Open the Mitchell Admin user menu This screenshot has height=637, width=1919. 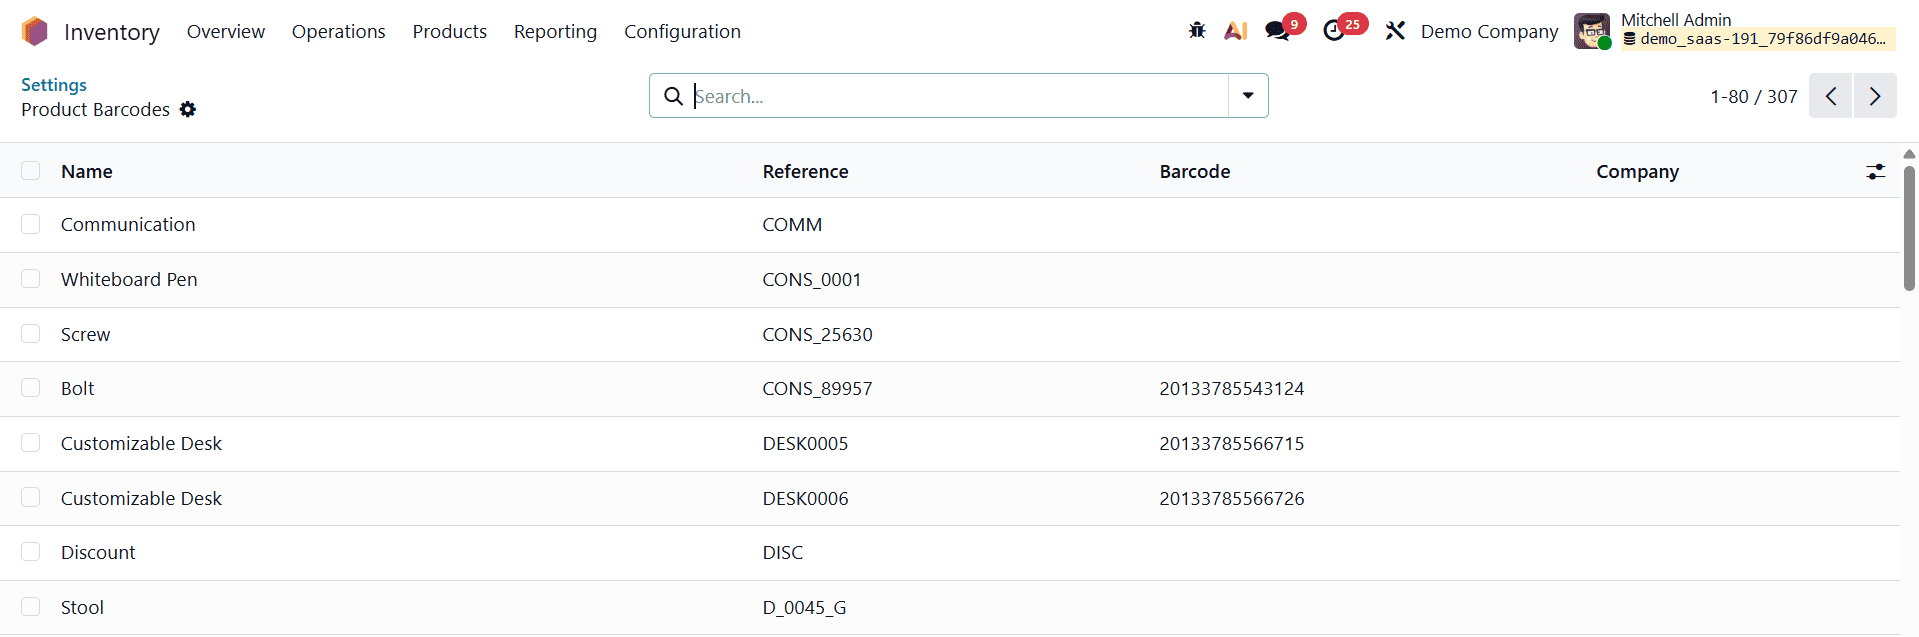coord(1734,30)
